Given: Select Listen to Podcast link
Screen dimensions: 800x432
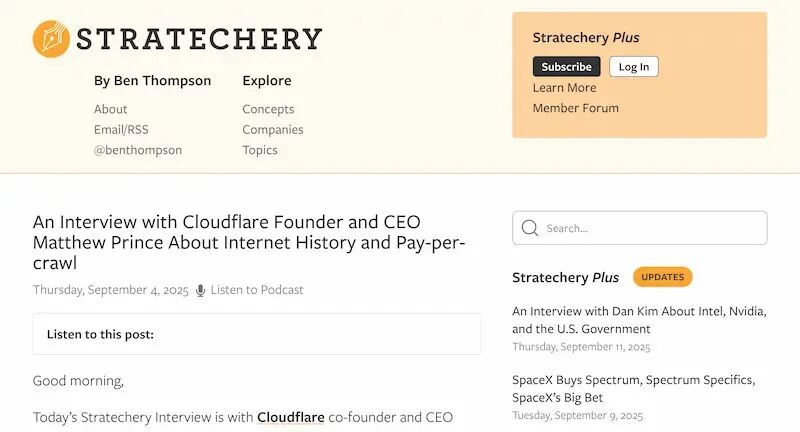Looking at the screenshot, I should pos(257,290).
